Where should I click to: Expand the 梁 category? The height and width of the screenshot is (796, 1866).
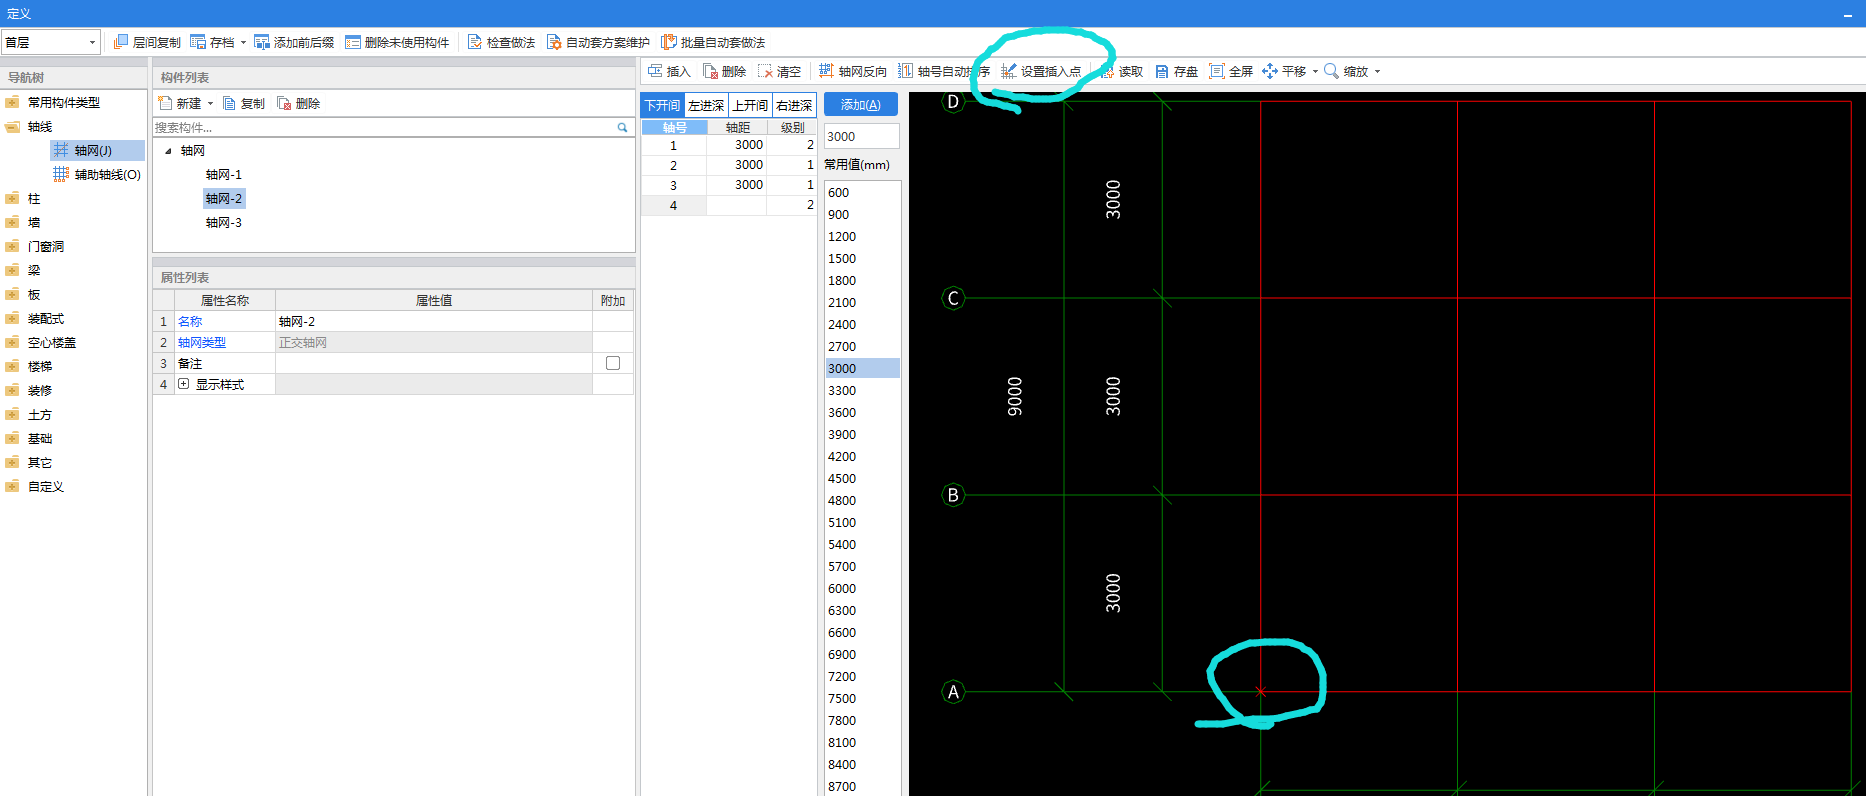12,270
